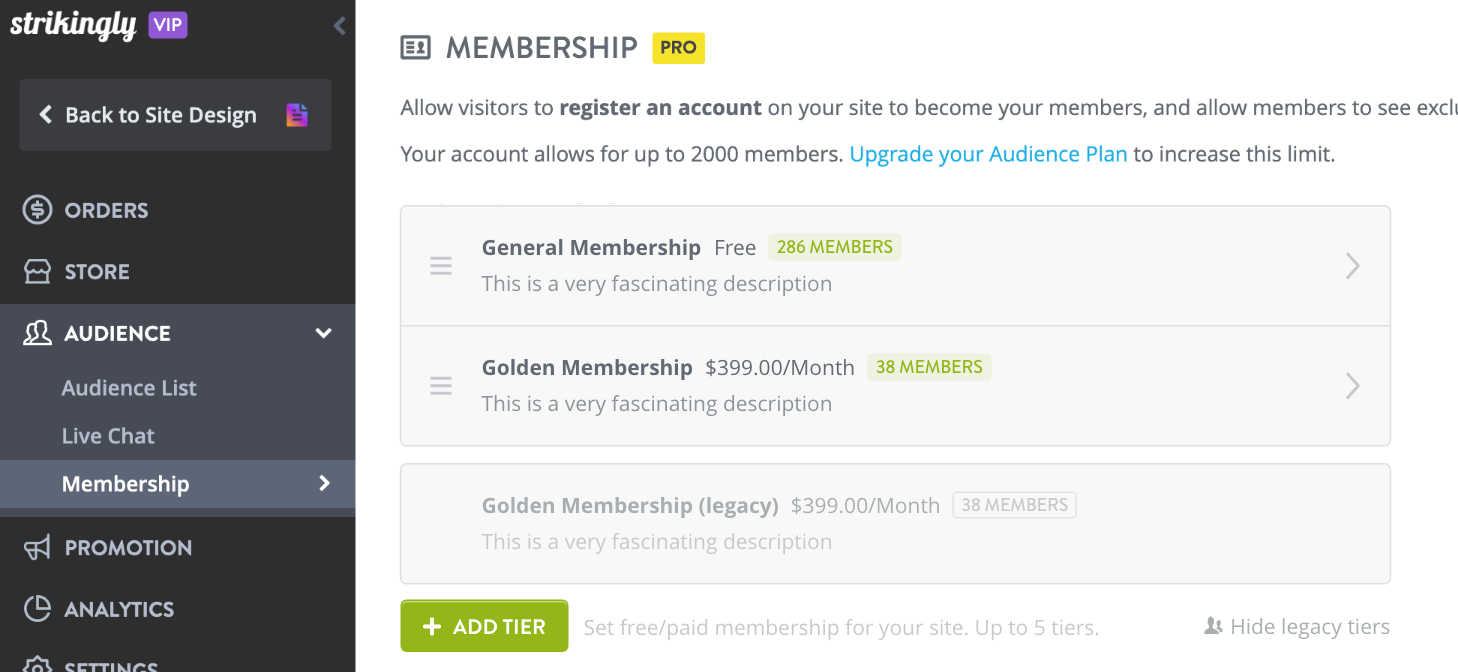Screen dimensions: 1458x672
Task: Click the Store shop icon
Action: (37, 272)
